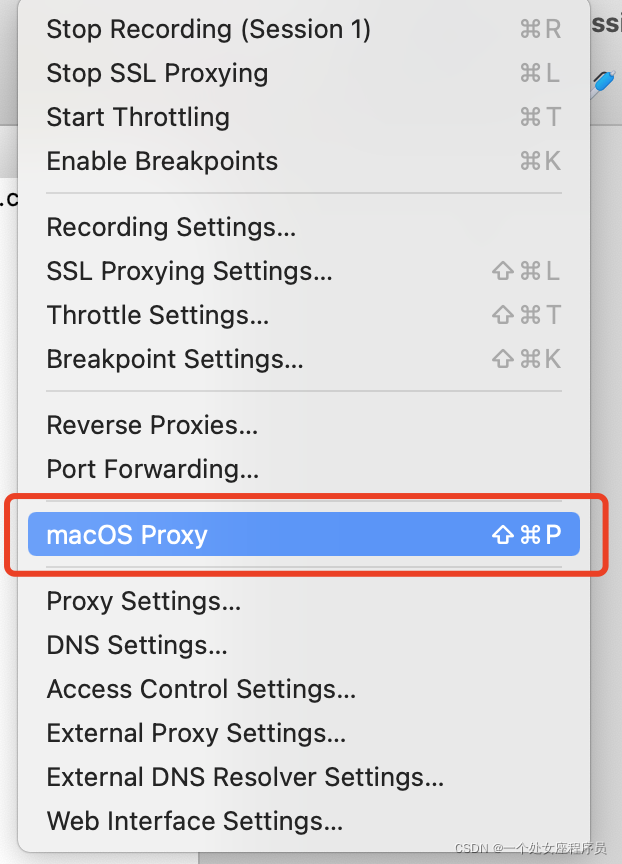Enable Breakpoints menu entry
This screenshot has width=622, height=864.
click(304, 161)
